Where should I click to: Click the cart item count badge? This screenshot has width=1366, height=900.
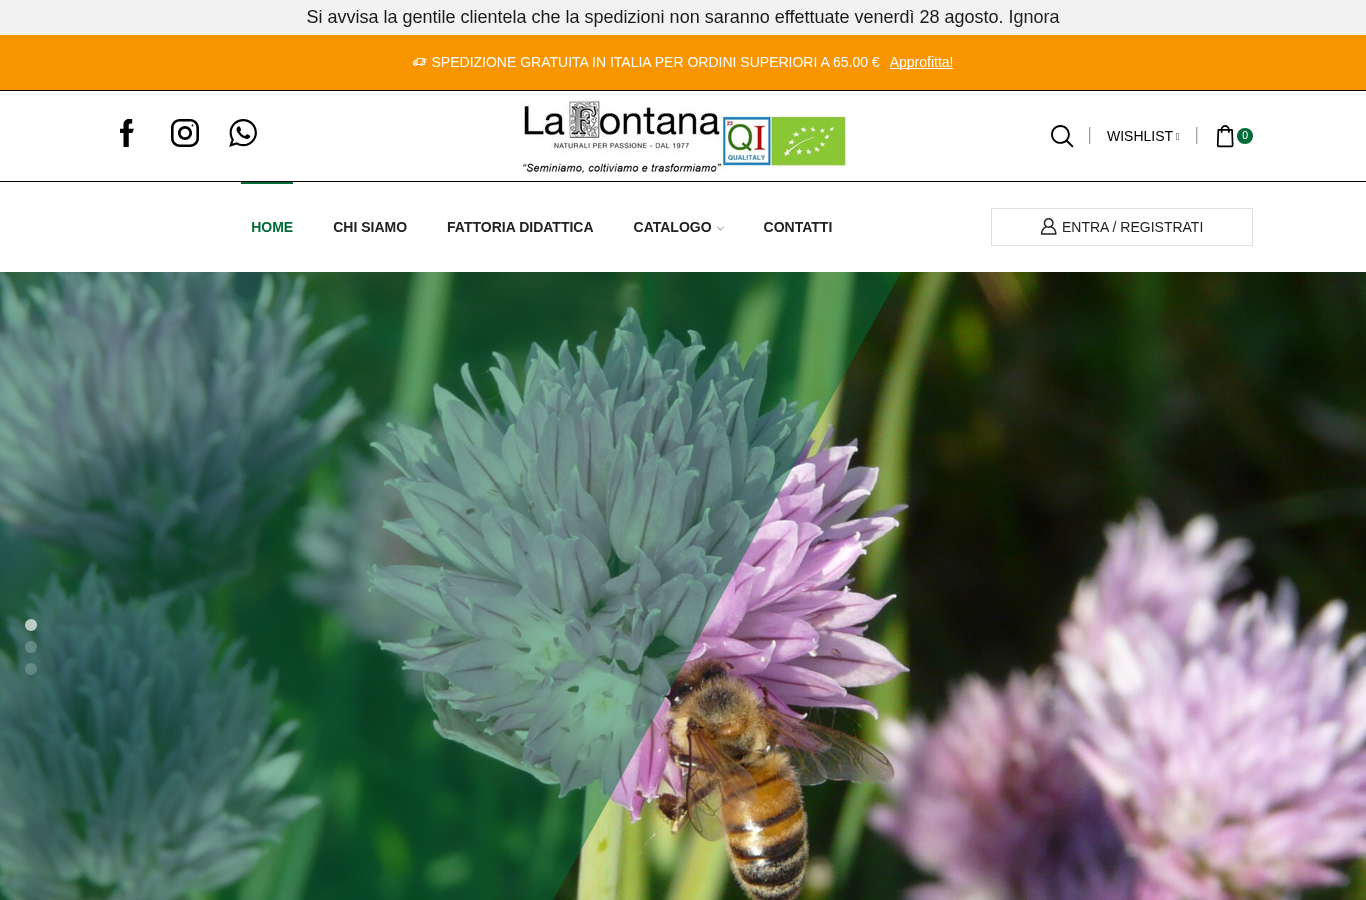tap(1245, 136)
